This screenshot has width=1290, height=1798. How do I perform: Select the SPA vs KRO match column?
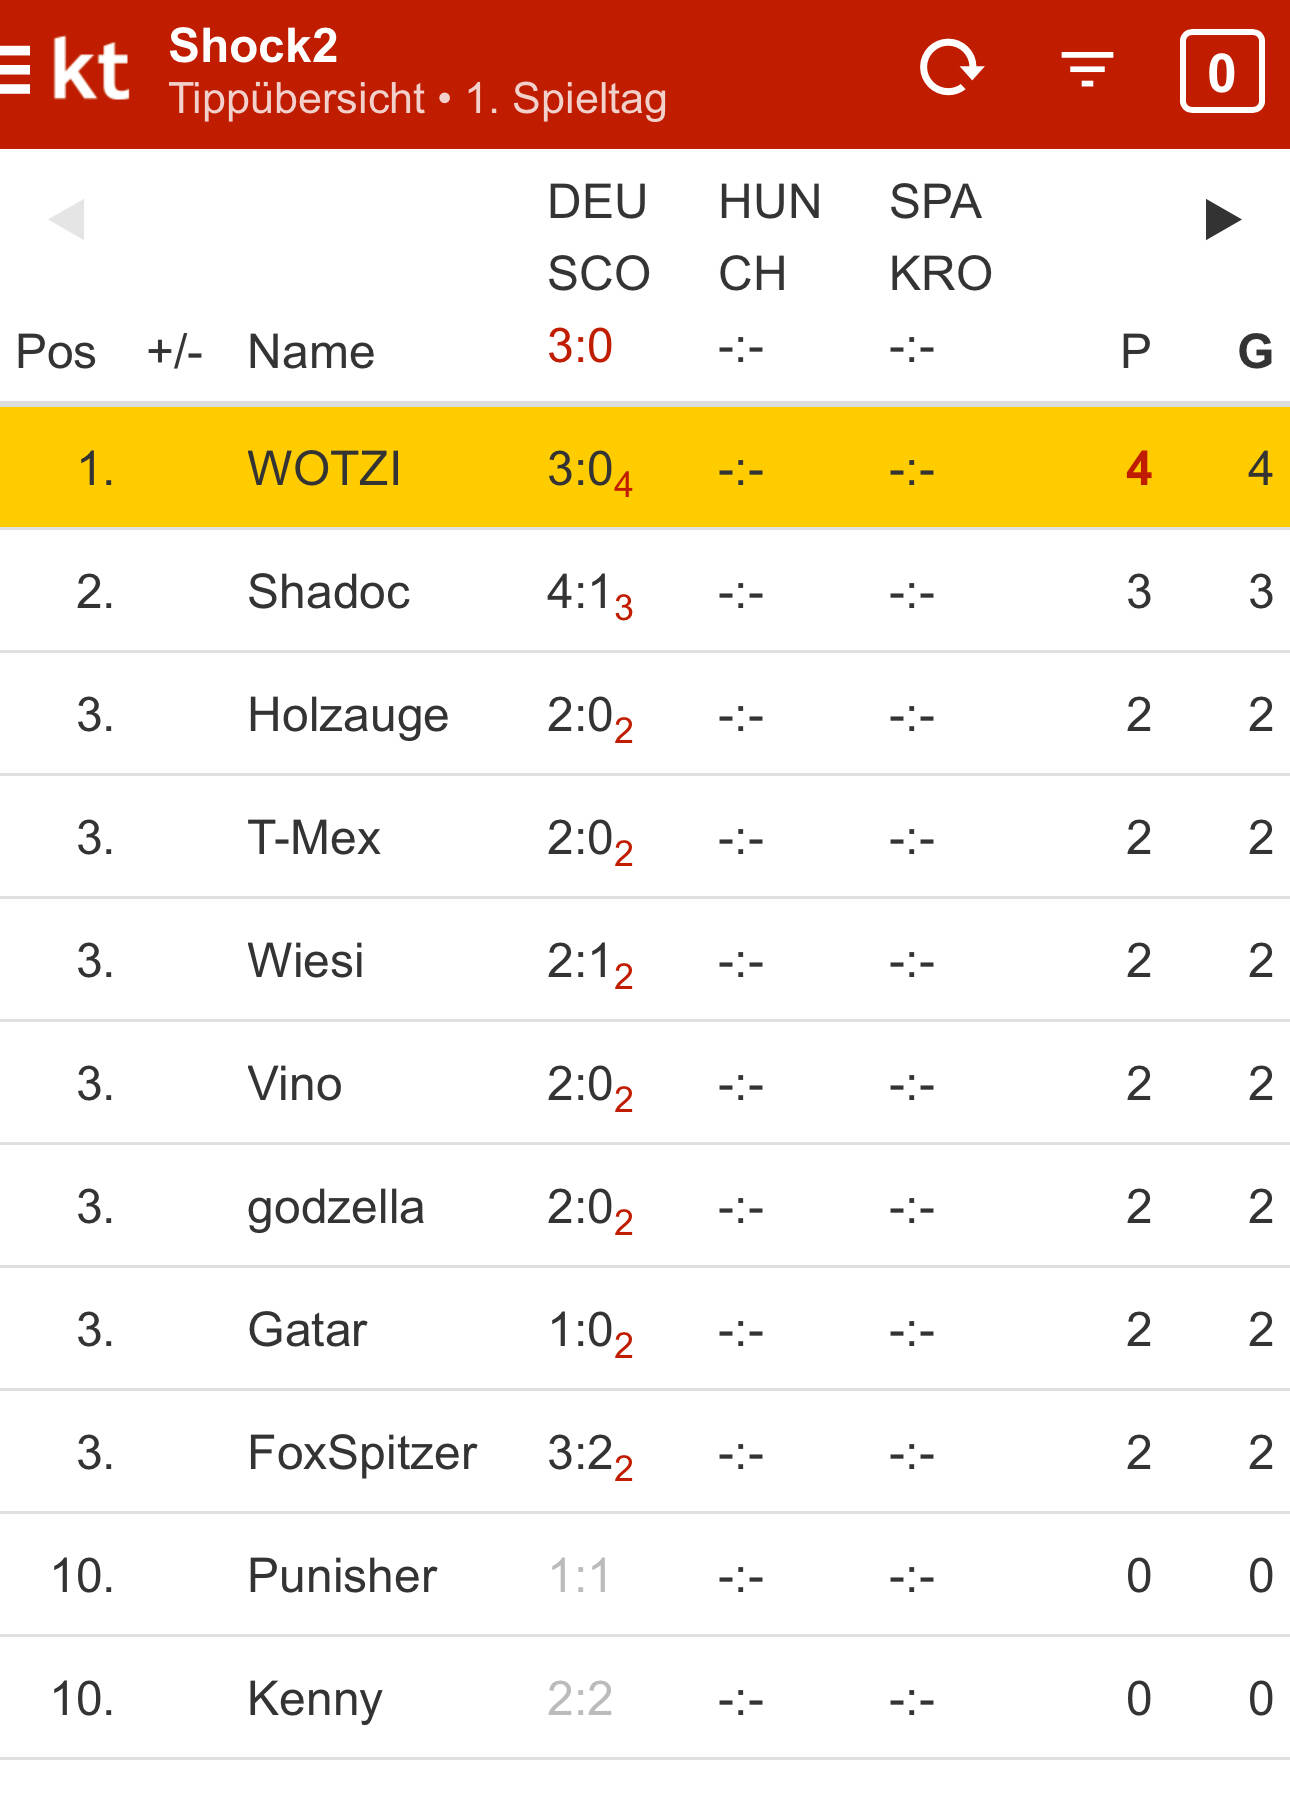coord(940,238)
